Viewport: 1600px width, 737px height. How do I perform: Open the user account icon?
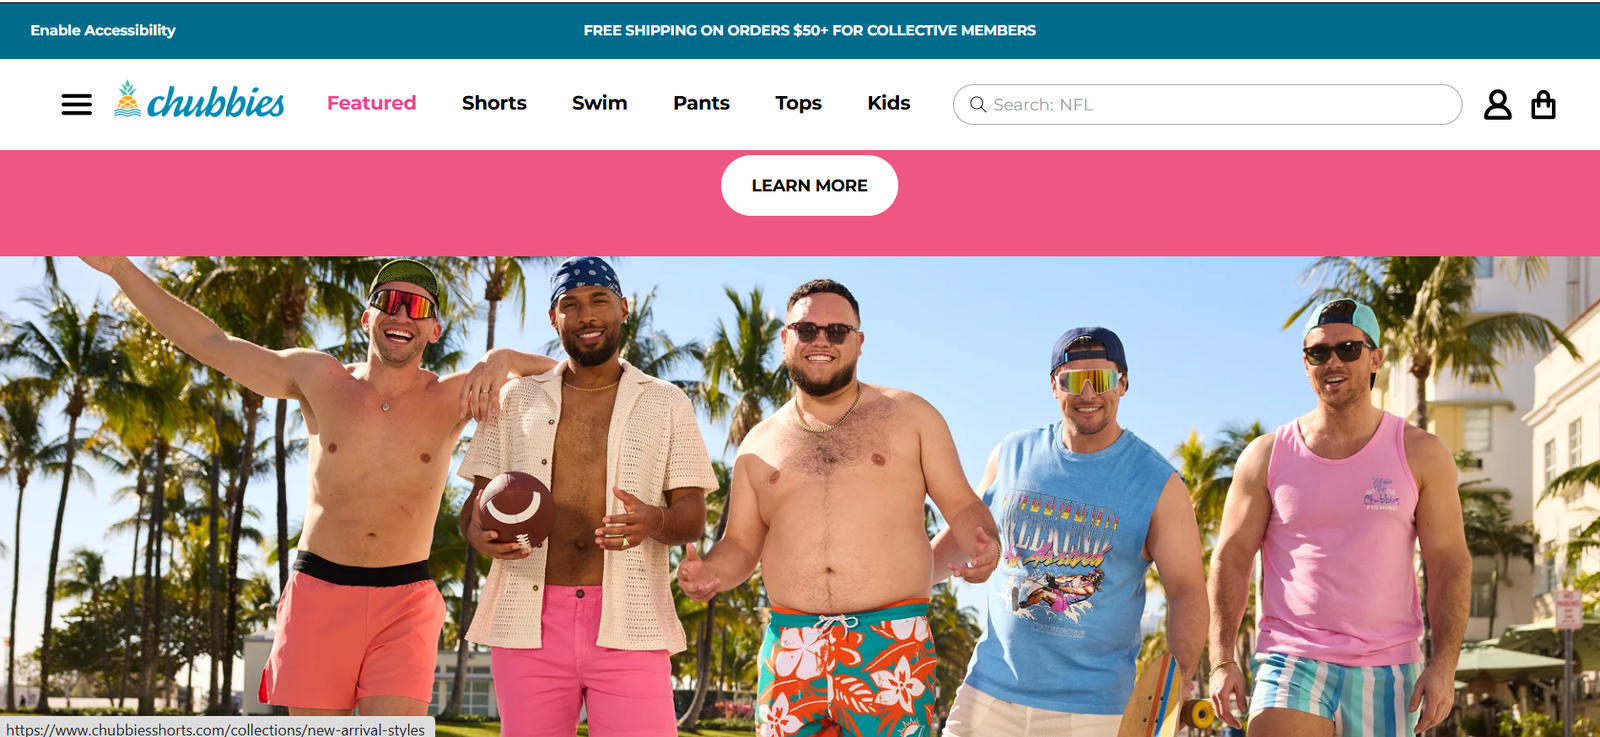[1497, 104]
